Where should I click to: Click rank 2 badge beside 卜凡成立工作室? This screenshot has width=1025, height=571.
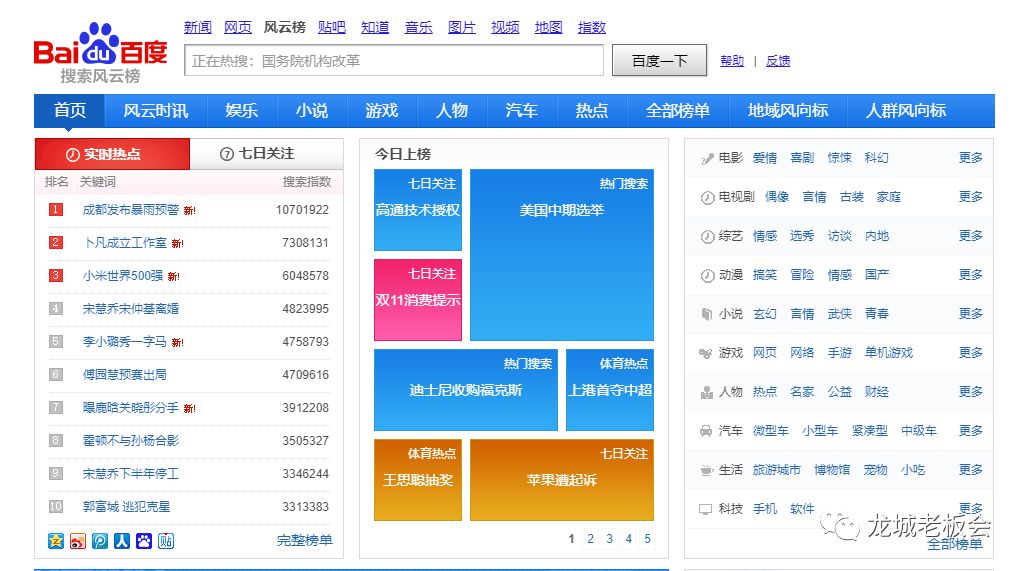[56, 243]
